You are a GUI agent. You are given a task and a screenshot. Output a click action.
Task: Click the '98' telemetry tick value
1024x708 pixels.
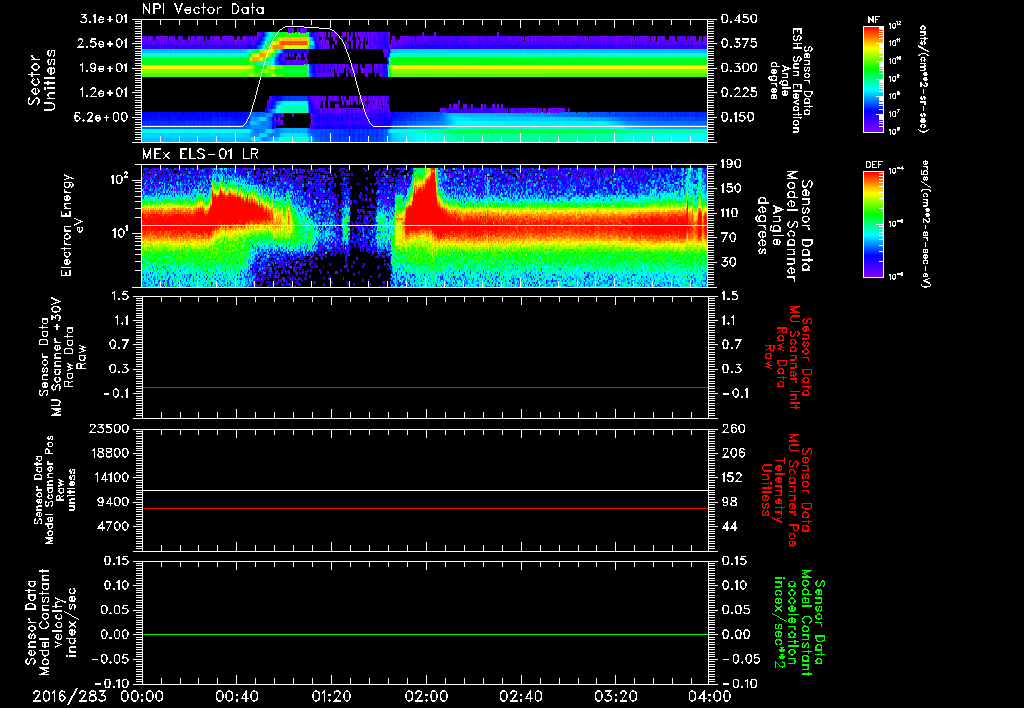729,502
